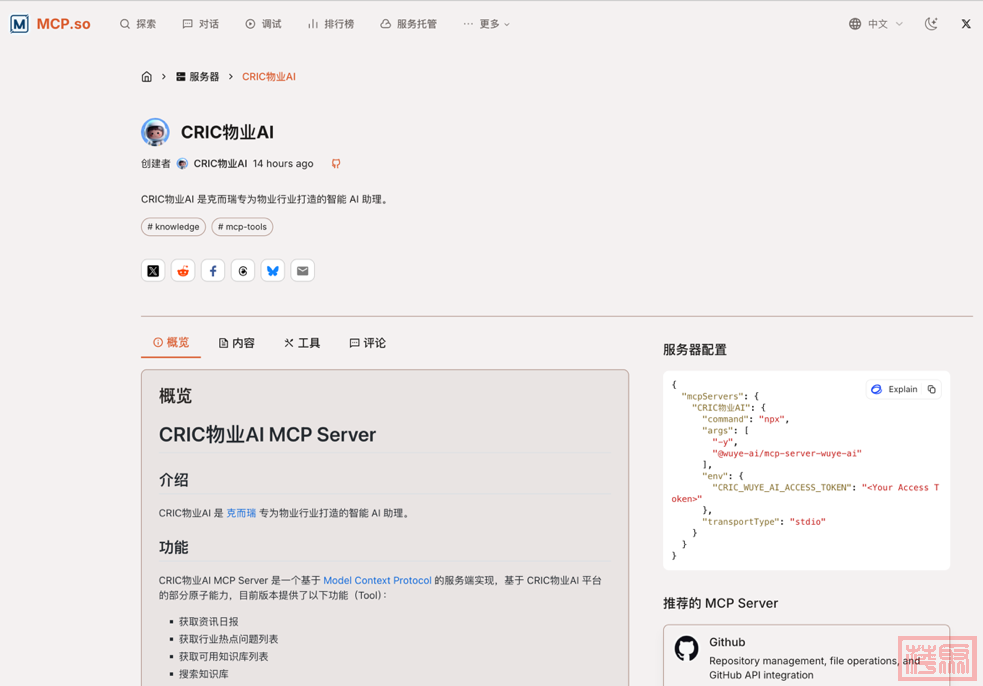The image size is (983, 686).
Task: Open the 服务托管 hosting menu item
Action: (408, 24)
